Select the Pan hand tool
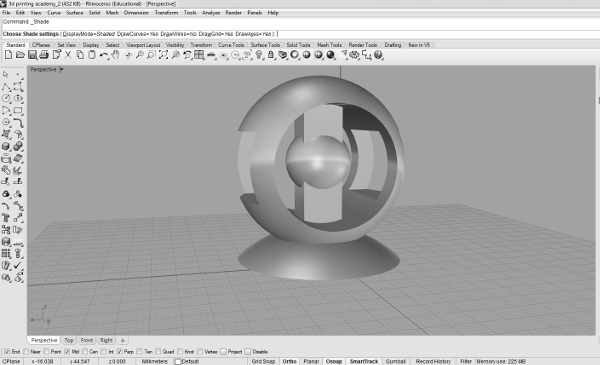This screenshot has width=600, height=365. point(115,55)
